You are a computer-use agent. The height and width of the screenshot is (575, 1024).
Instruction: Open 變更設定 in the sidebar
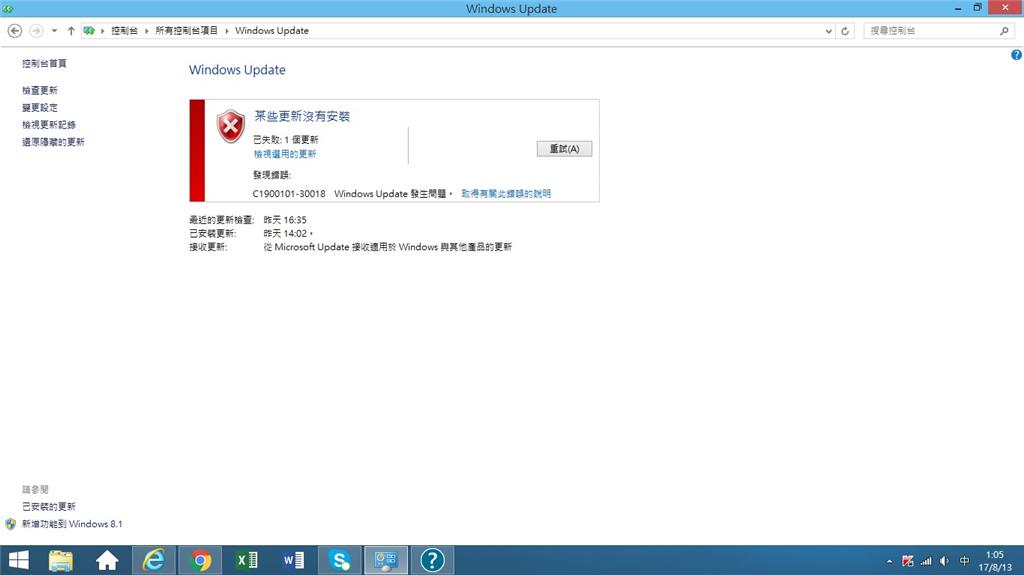click(x=40, y=107)
